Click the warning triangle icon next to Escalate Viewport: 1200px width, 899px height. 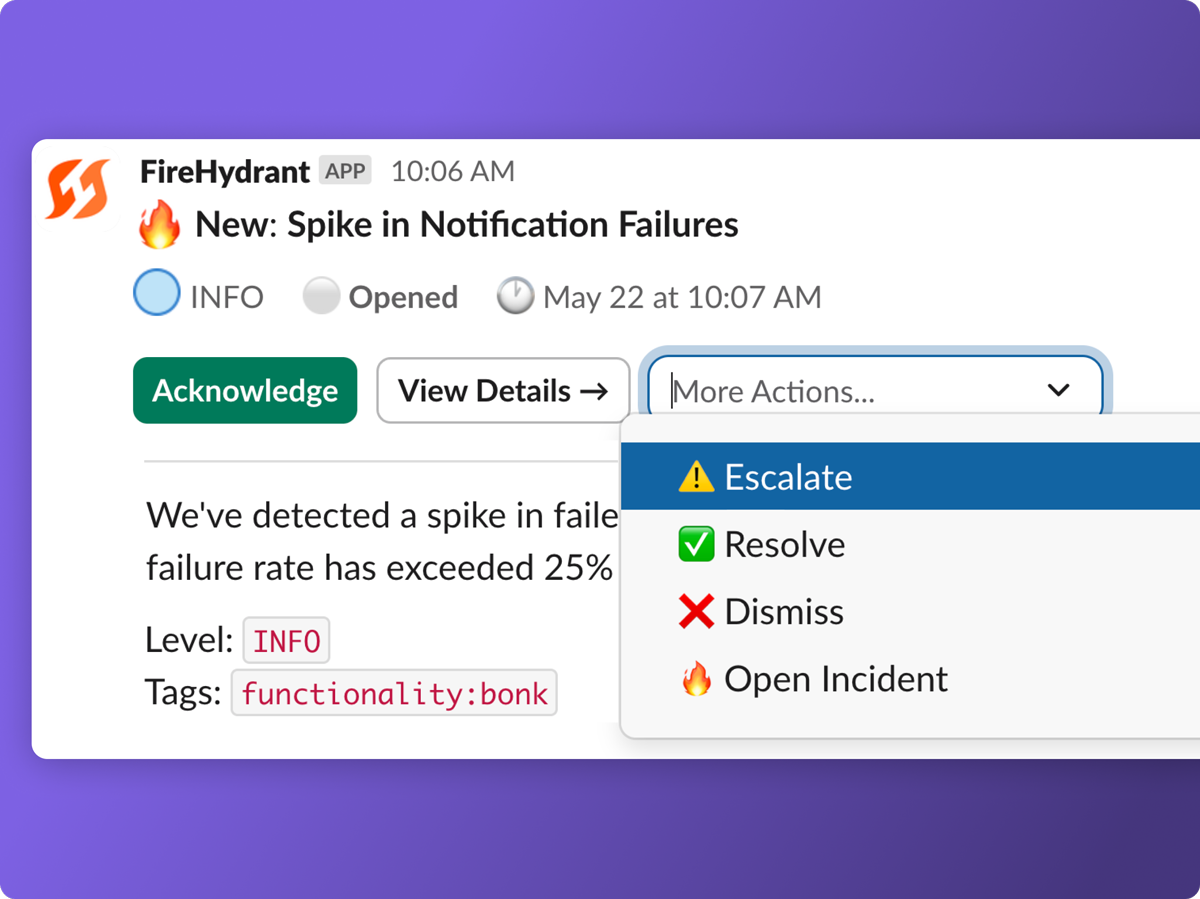pyautogui.click(x=696, y=477)
